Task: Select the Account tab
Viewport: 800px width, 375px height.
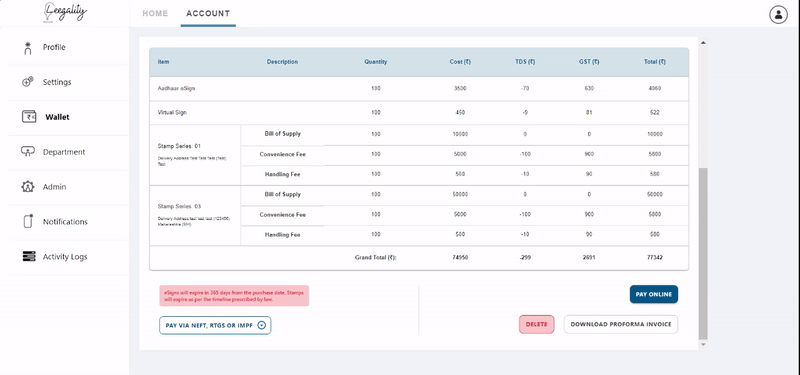Action: tap(208, 13)
